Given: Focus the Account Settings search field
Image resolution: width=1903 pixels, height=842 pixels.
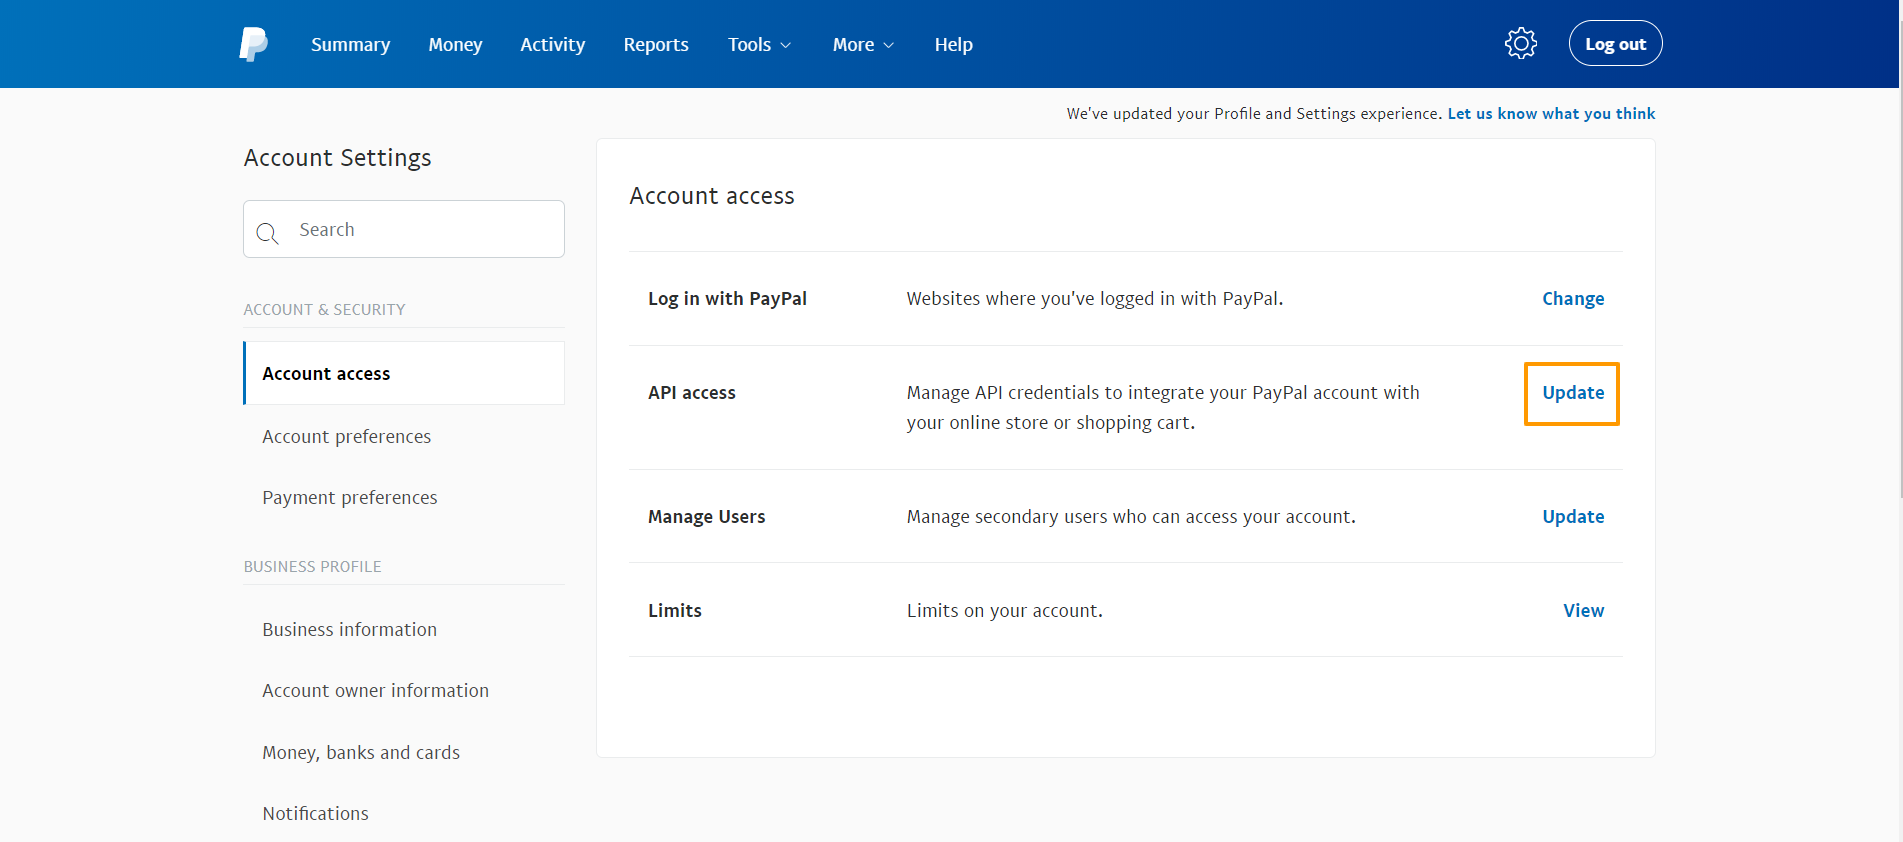Looking at the screenshot, I should pyautogui.click(x=420, y=230).
